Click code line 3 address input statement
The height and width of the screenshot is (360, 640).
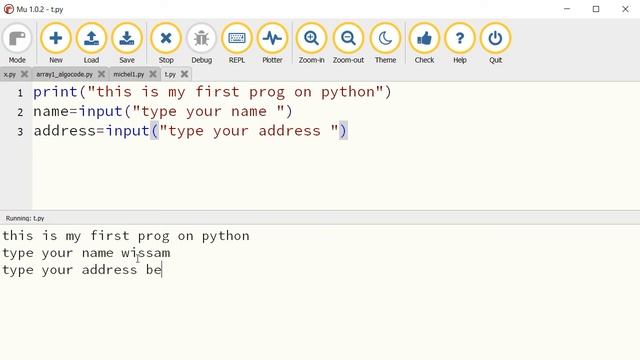click(x=190, y=131)
